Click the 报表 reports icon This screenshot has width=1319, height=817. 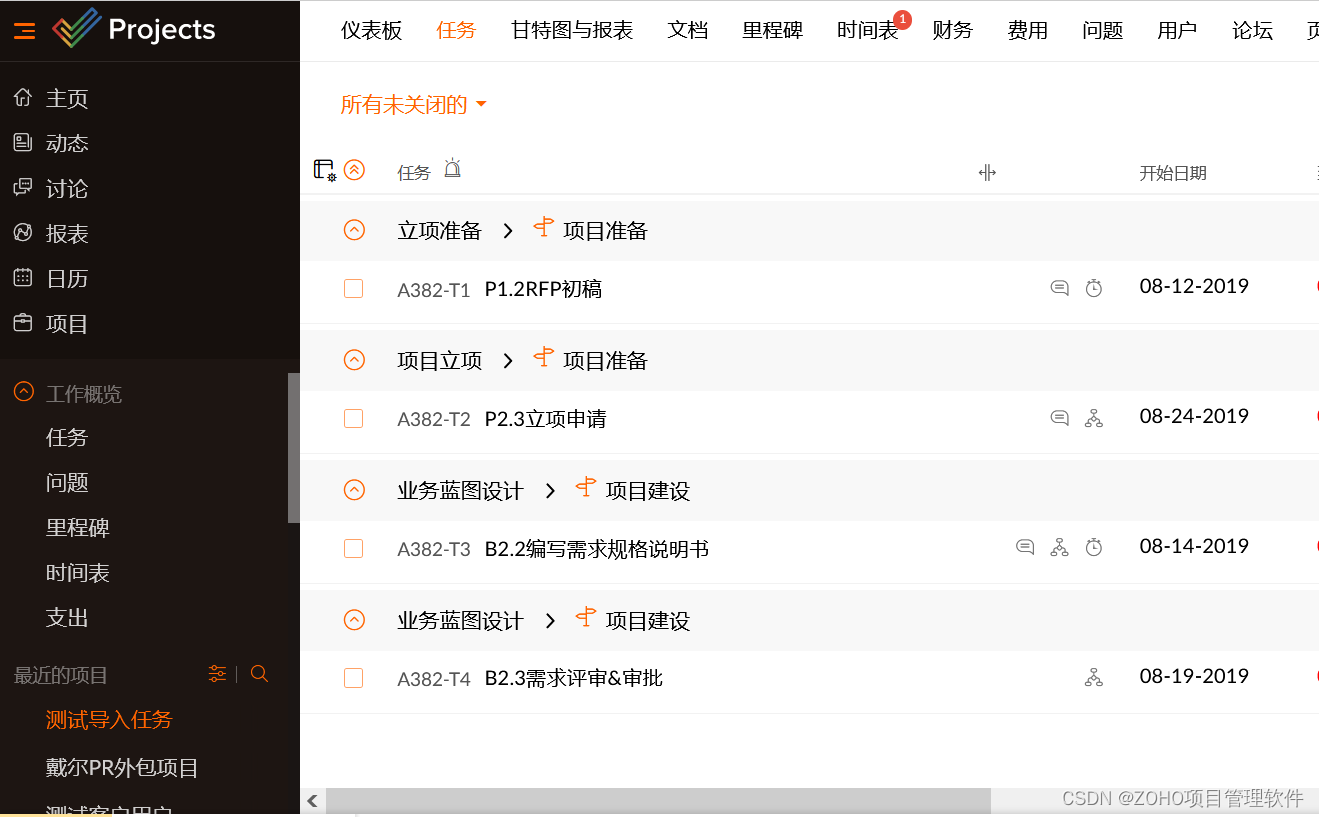22,233
